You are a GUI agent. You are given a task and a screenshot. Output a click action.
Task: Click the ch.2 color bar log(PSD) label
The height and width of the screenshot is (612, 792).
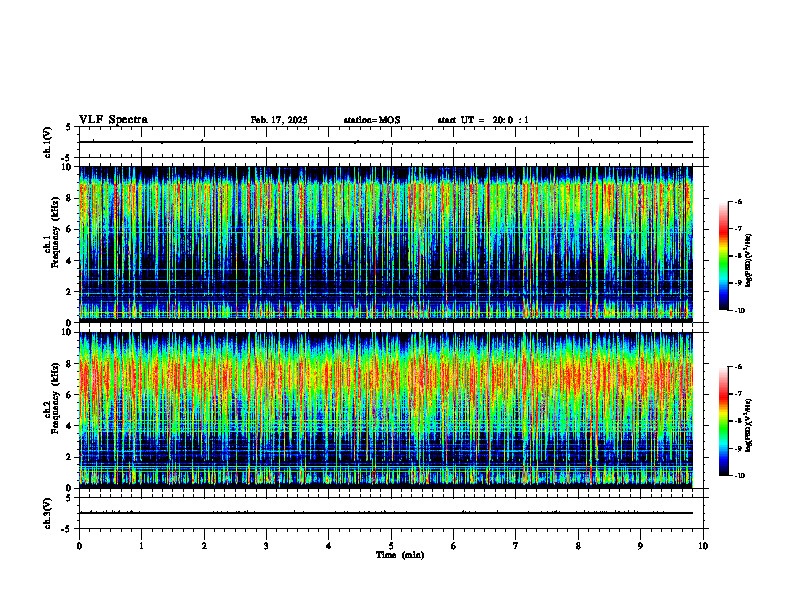click(750, 426)
